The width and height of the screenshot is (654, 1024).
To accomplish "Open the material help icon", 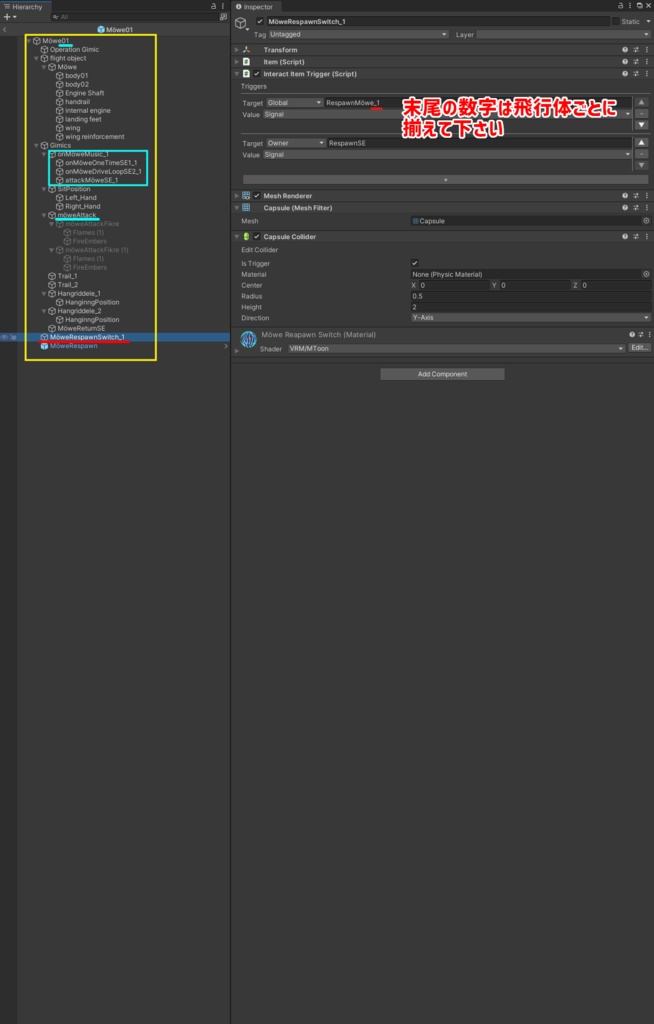I will click(632, 334).
